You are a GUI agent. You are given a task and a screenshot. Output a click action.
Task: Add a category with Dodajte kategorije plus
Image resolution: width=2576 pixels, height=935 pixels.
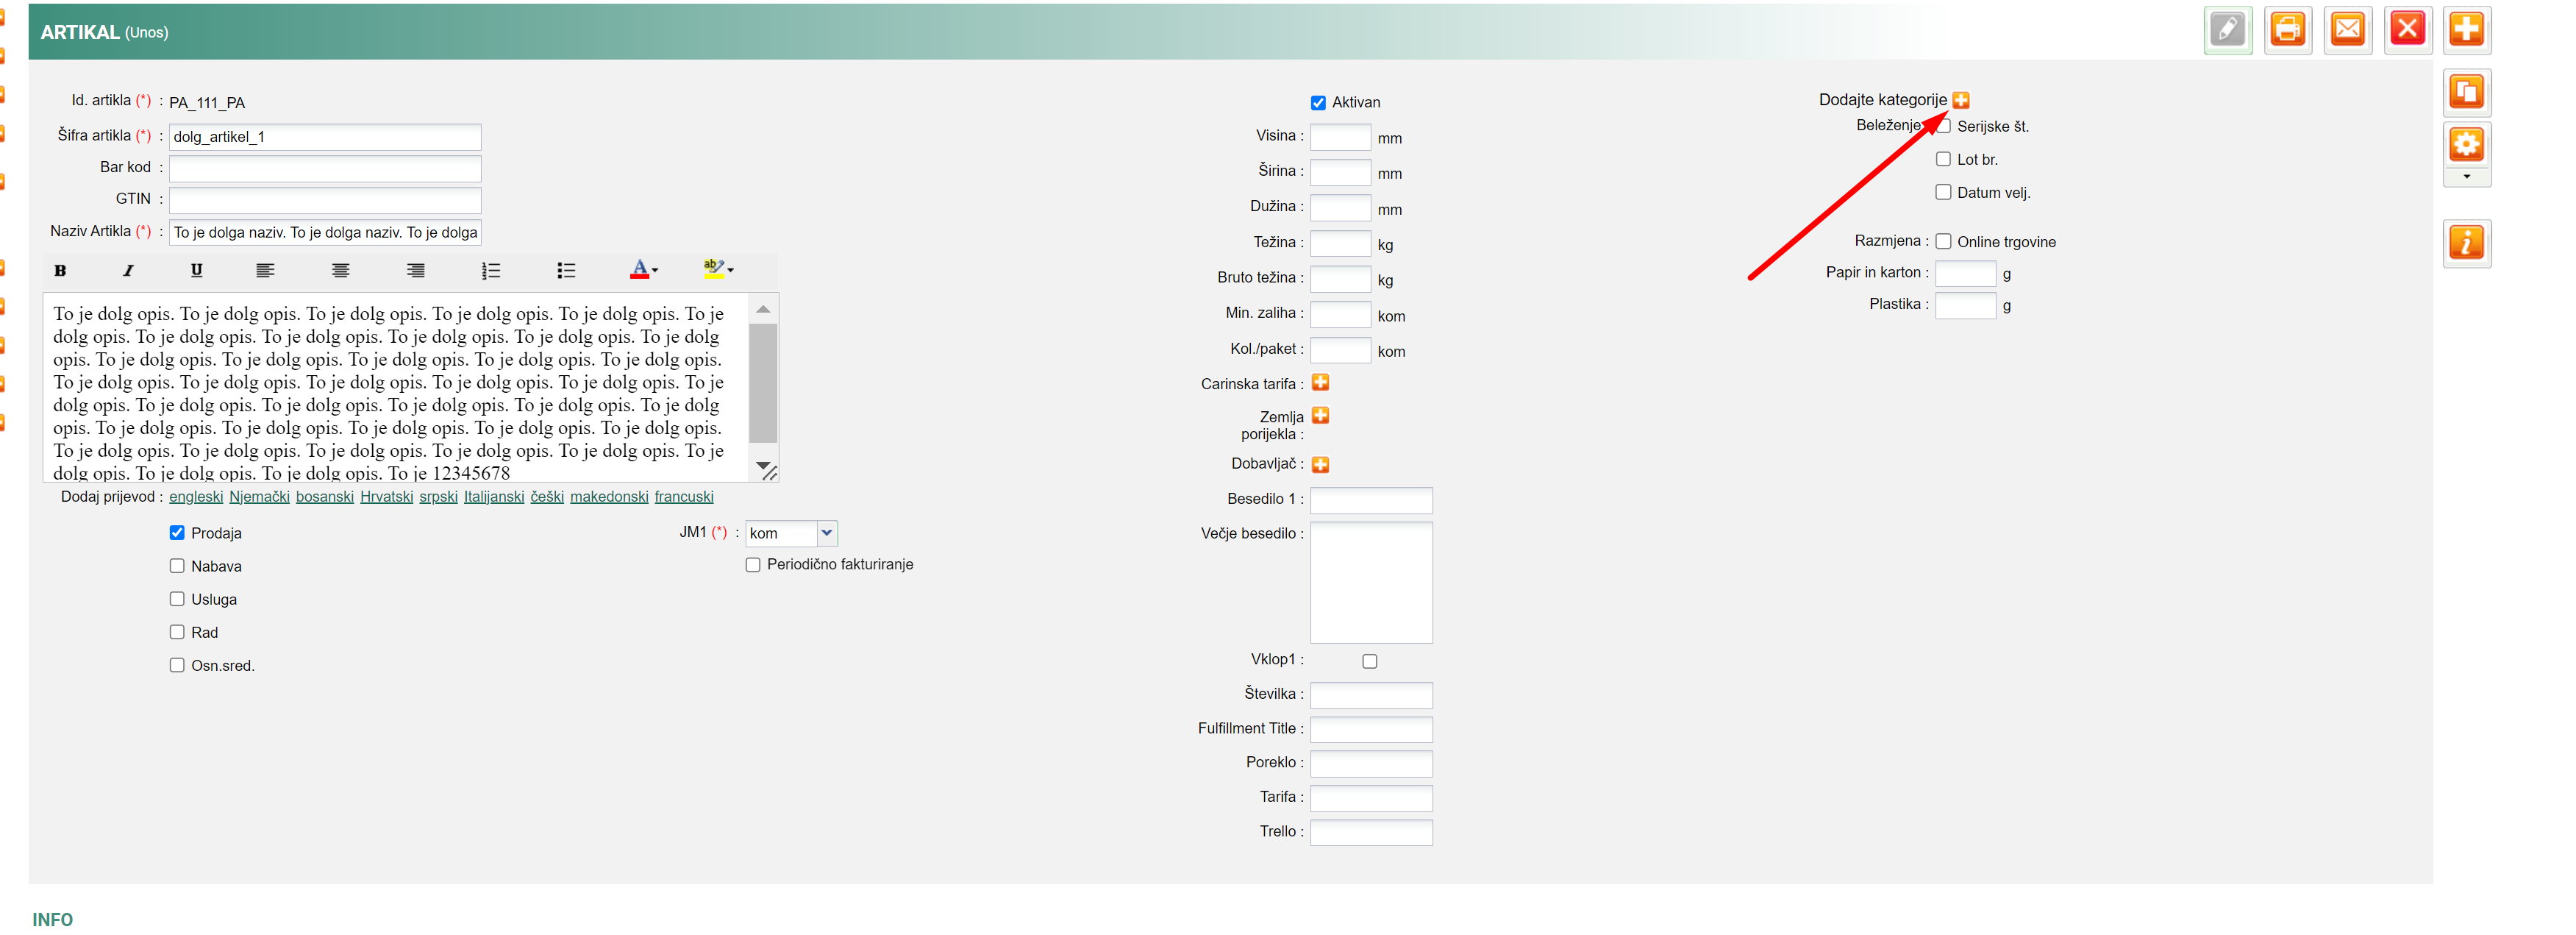pos(1961,100)
